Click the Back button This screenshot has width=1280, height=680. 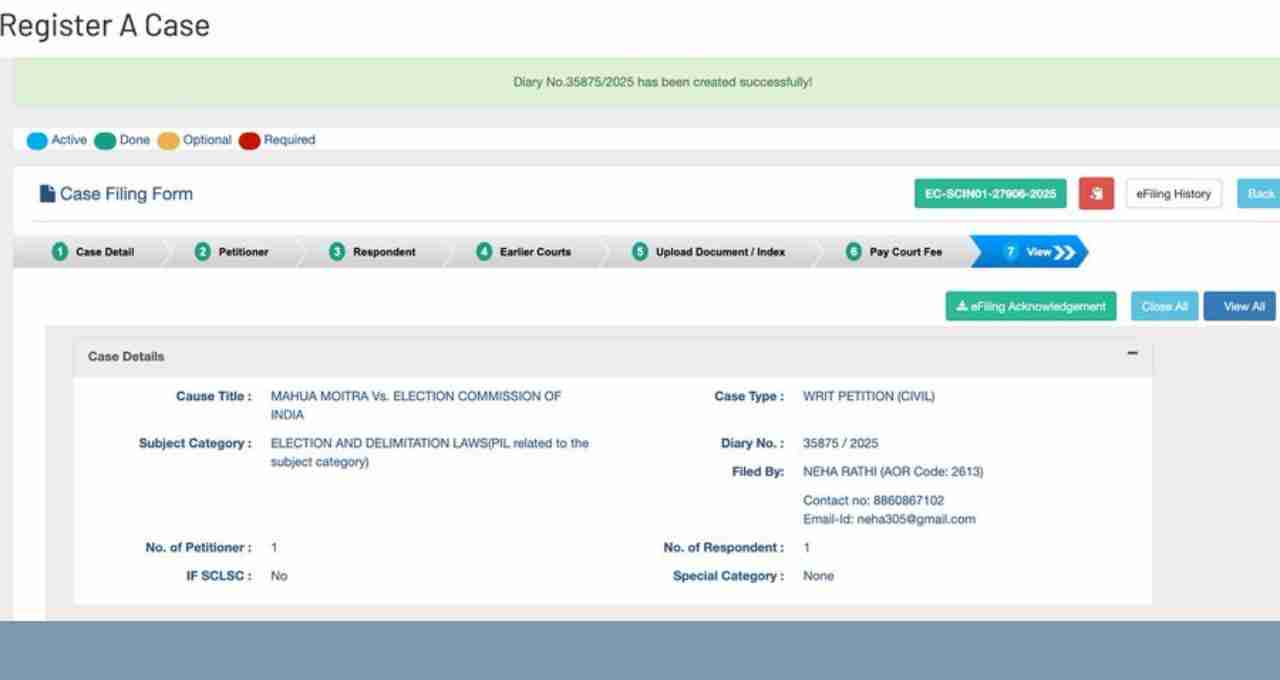click(1259, 194)
